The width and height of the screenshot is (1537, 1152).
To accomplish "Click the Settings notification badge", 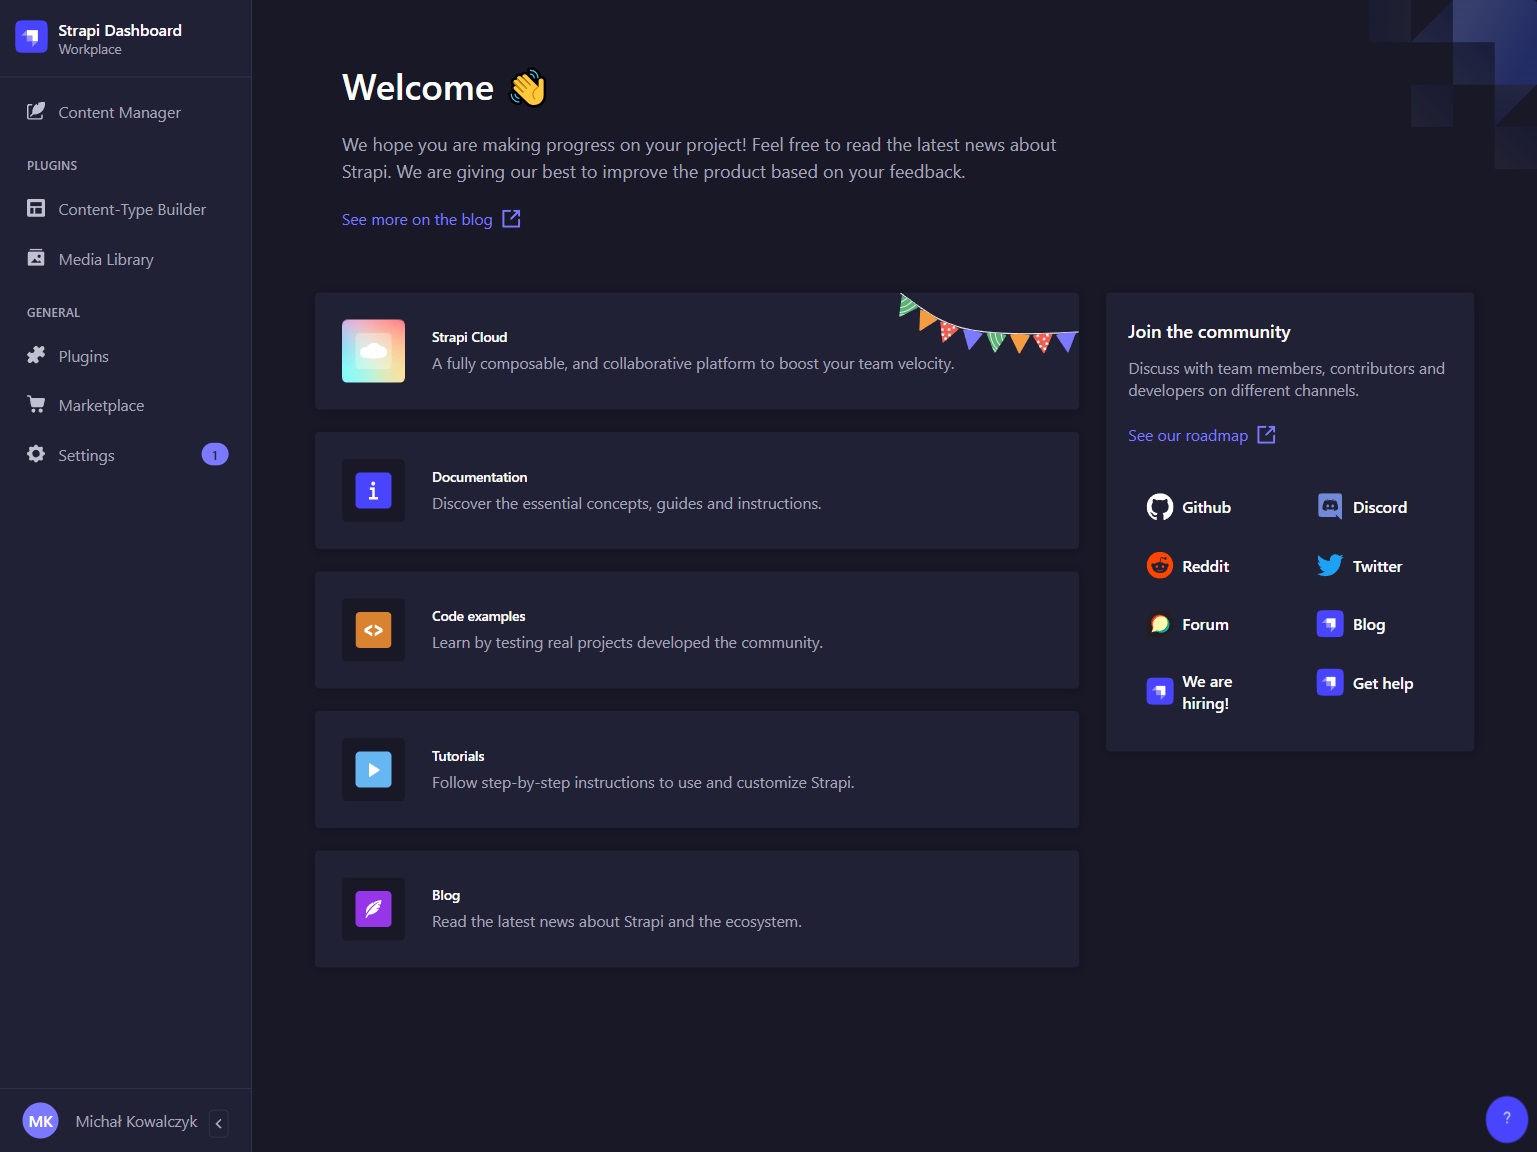I will pos(215,455).
